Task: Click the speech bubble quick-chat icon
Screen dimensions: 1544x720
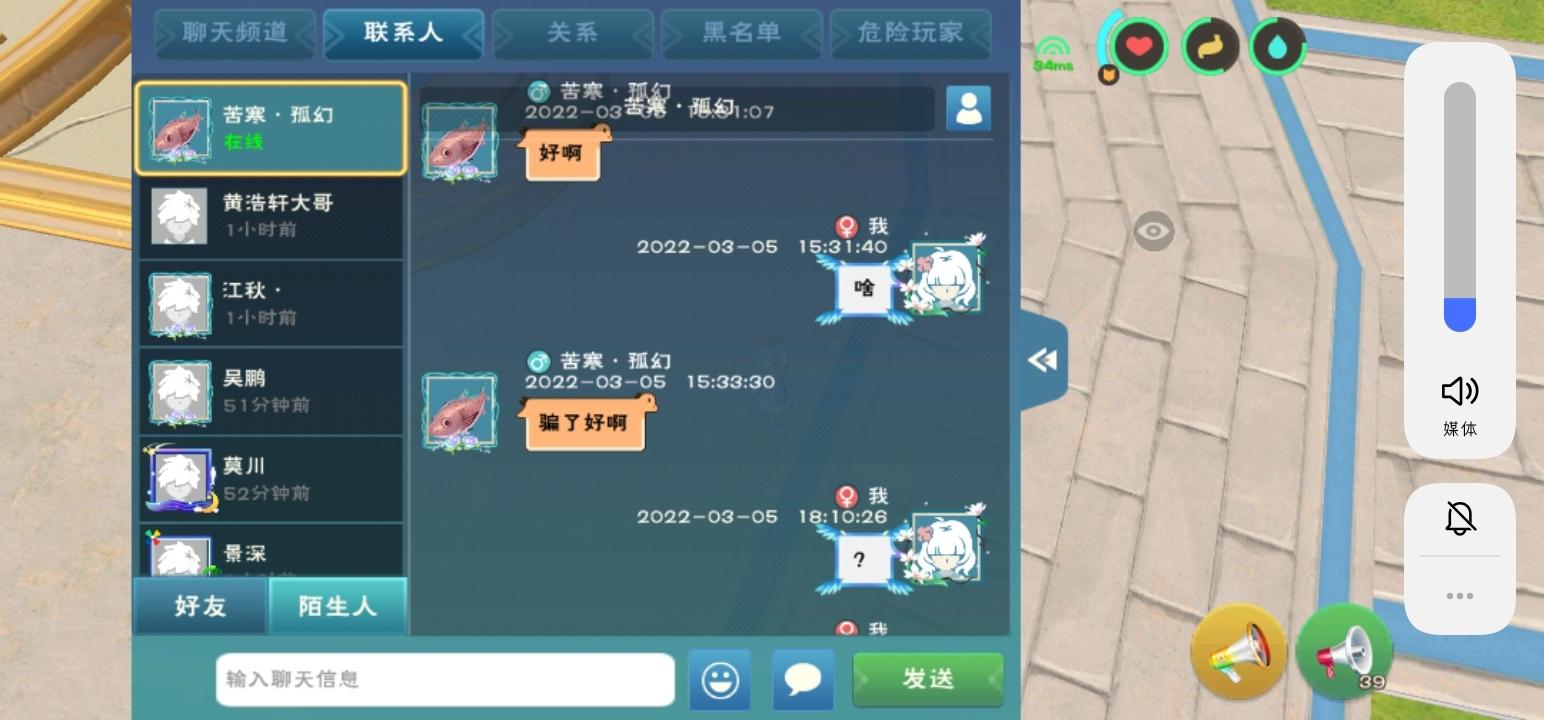Action: (x=803, y=680)
